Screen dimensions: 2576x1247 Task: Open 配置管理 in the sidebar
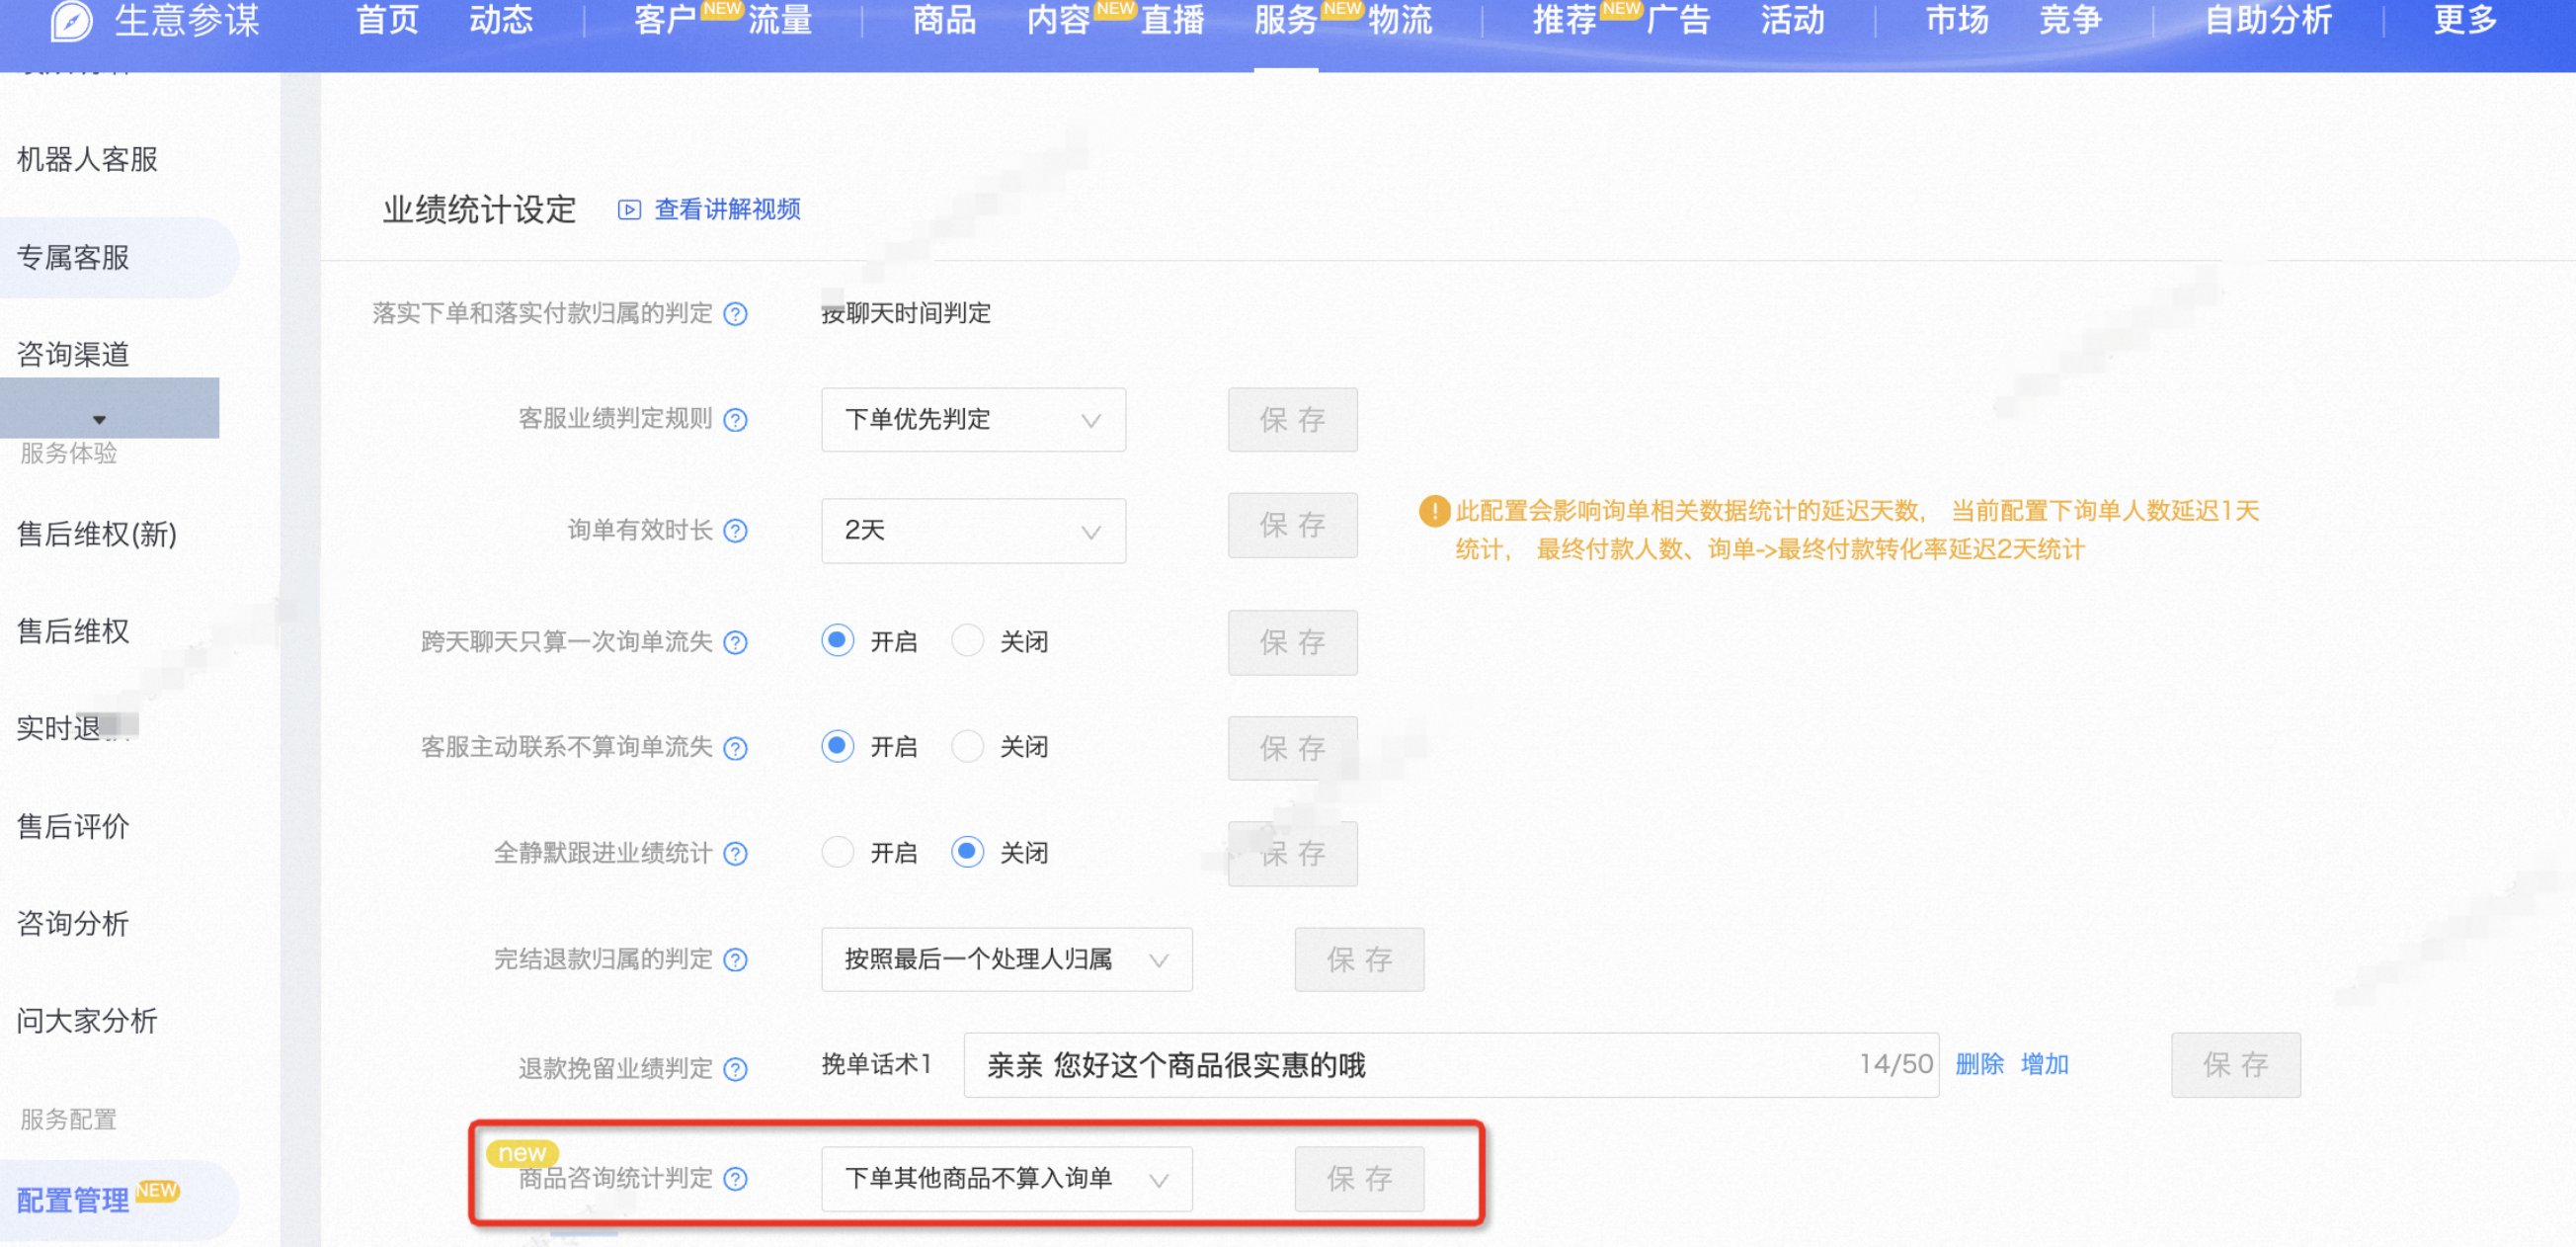(x=73, y=1201)
